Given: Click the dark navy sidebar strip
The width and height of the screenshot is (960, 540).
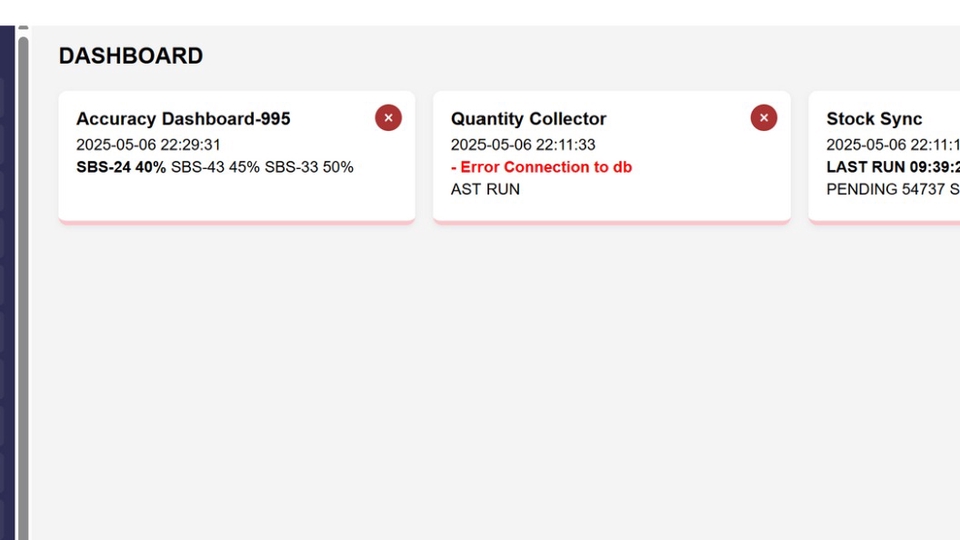Looking at the screenshot, I should 7,280.
